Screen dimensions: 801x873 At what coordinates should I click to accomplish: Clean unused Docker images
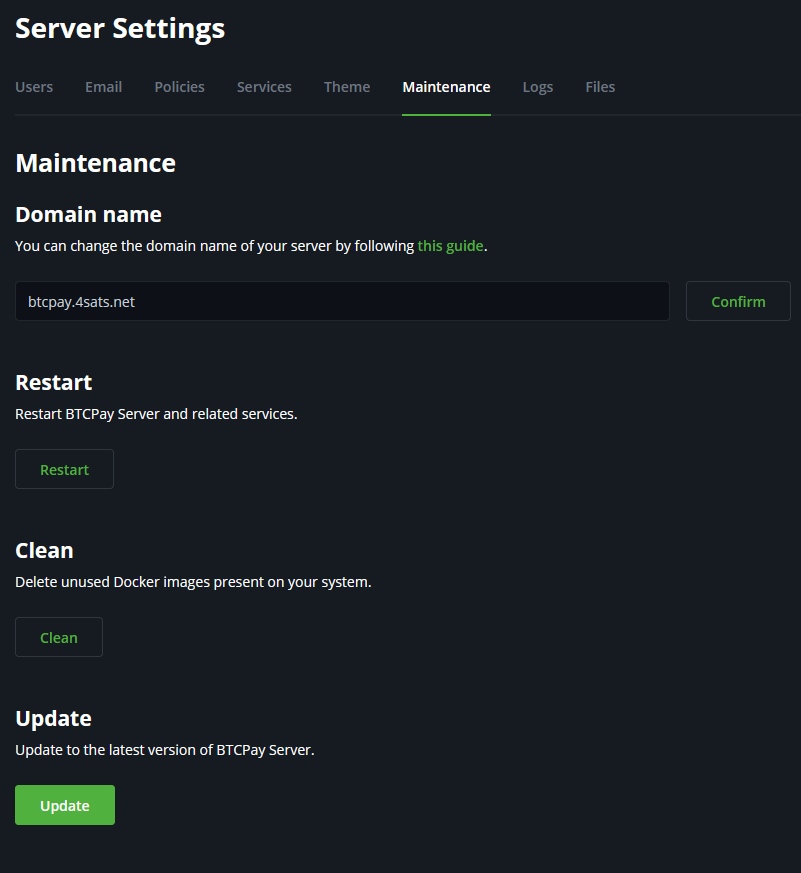58,636
